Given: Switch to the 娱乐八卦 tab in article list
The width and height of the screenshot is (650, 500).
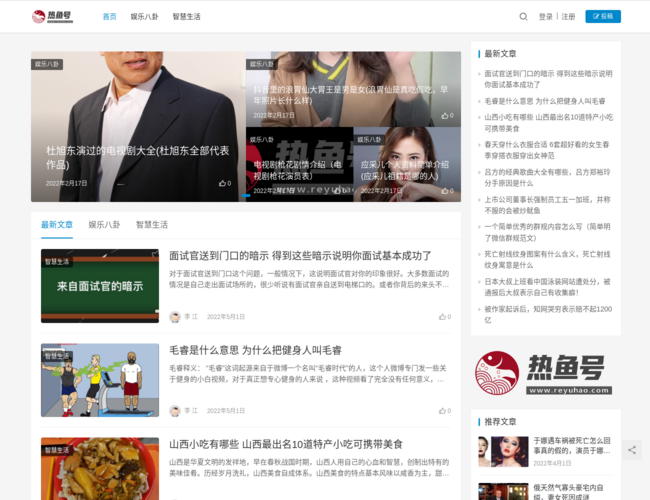Looking at the screenshot, I should tap(104, 225).
